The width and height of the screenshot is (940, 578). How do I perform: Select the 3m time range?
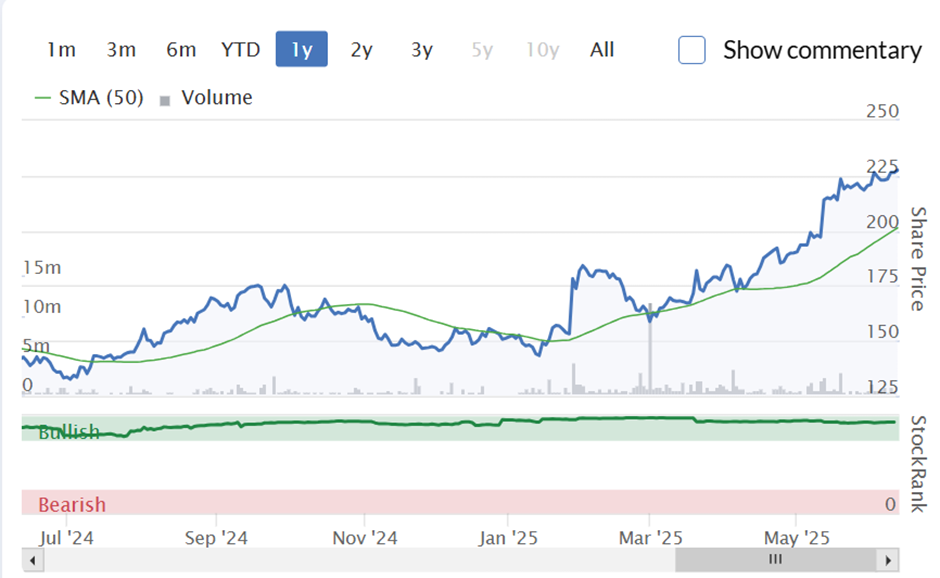[121, 50]
